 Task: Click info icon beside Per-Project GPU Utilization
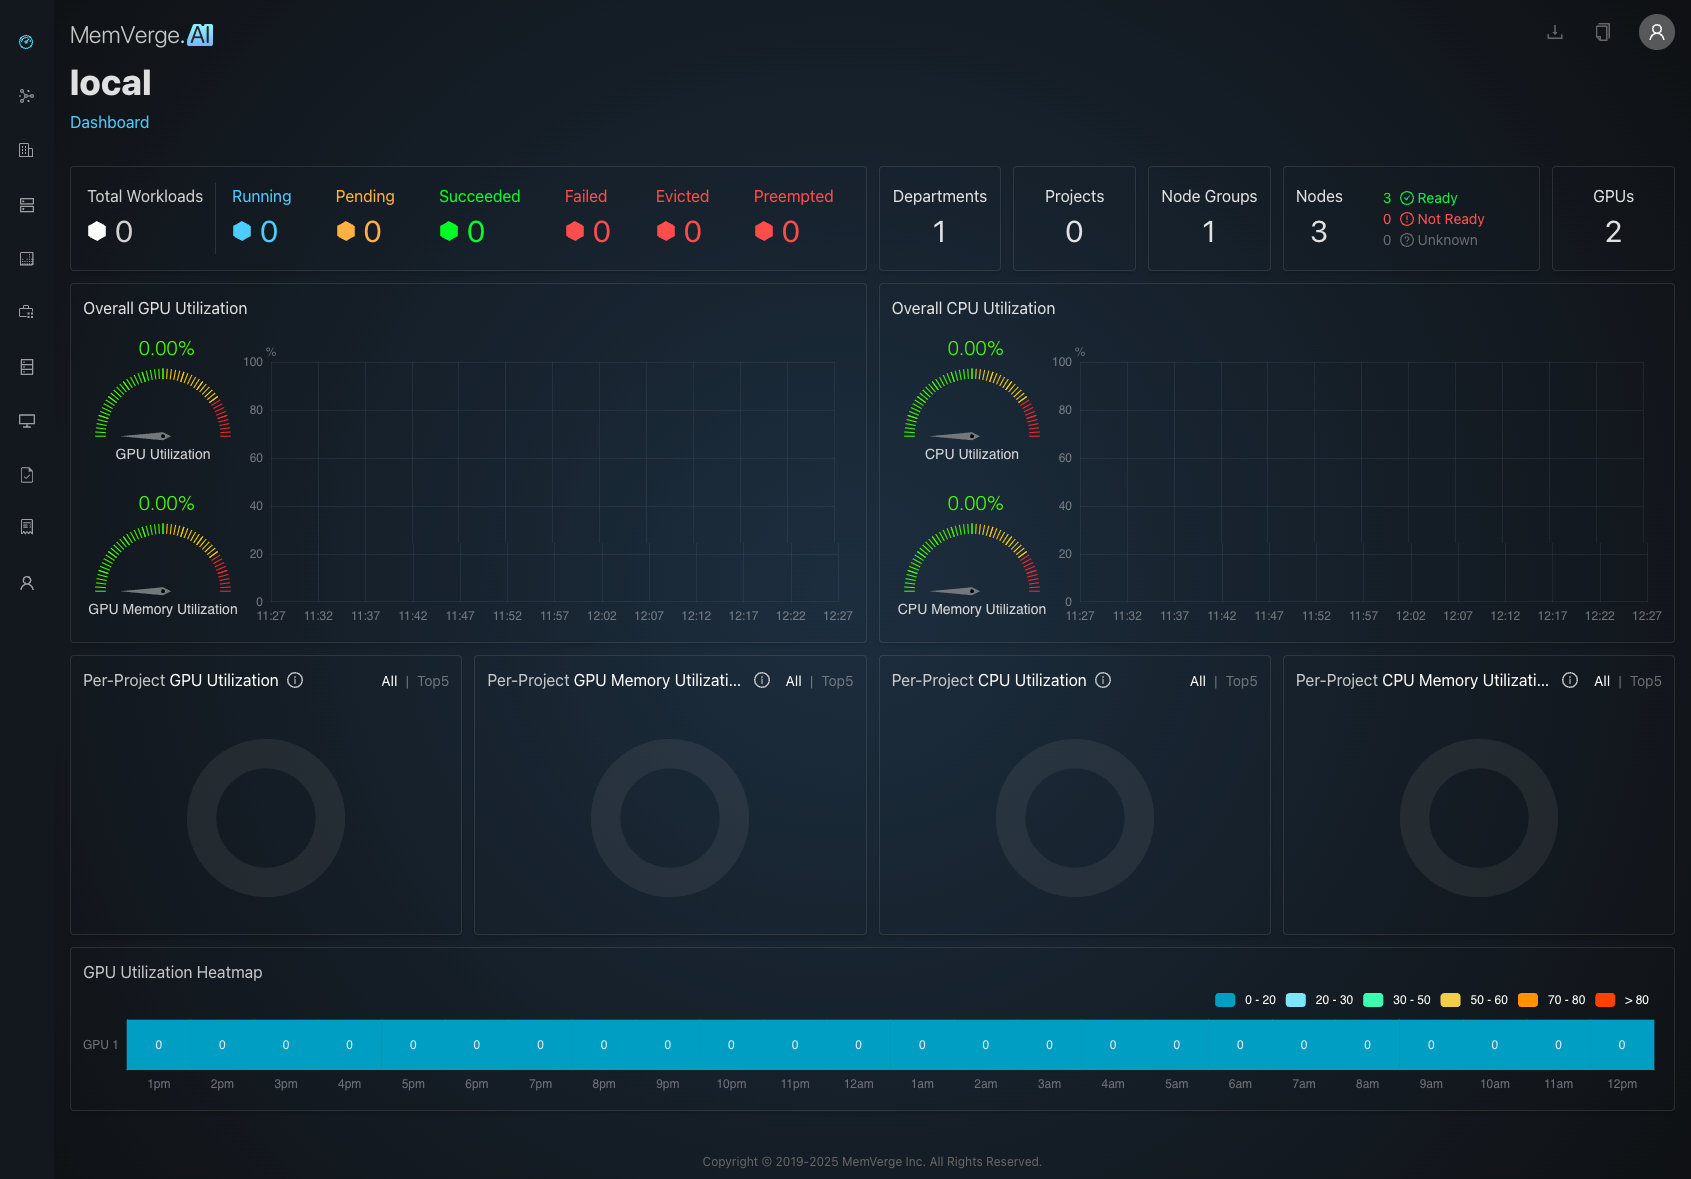295,680
